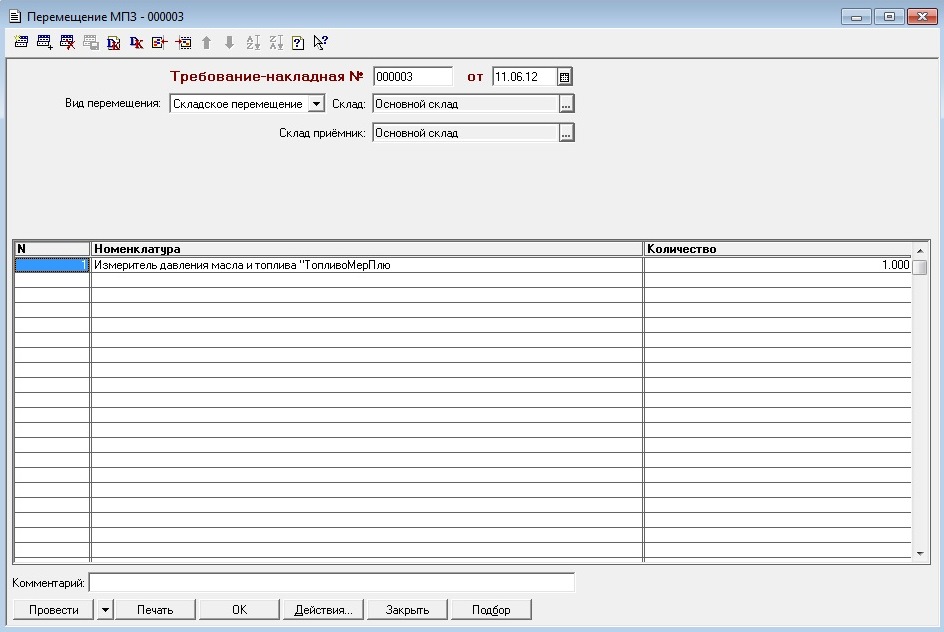Click the Подбор button
This screenshot has width=944, height=632.
coord(491,610)
